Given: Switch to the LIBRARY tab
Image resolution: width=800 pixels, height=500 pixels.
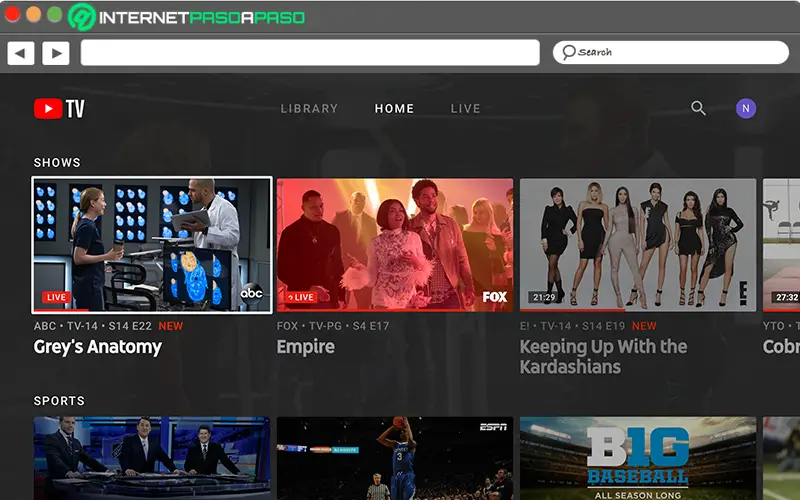Looking at the screenshot, I should [x=309, y=109].
